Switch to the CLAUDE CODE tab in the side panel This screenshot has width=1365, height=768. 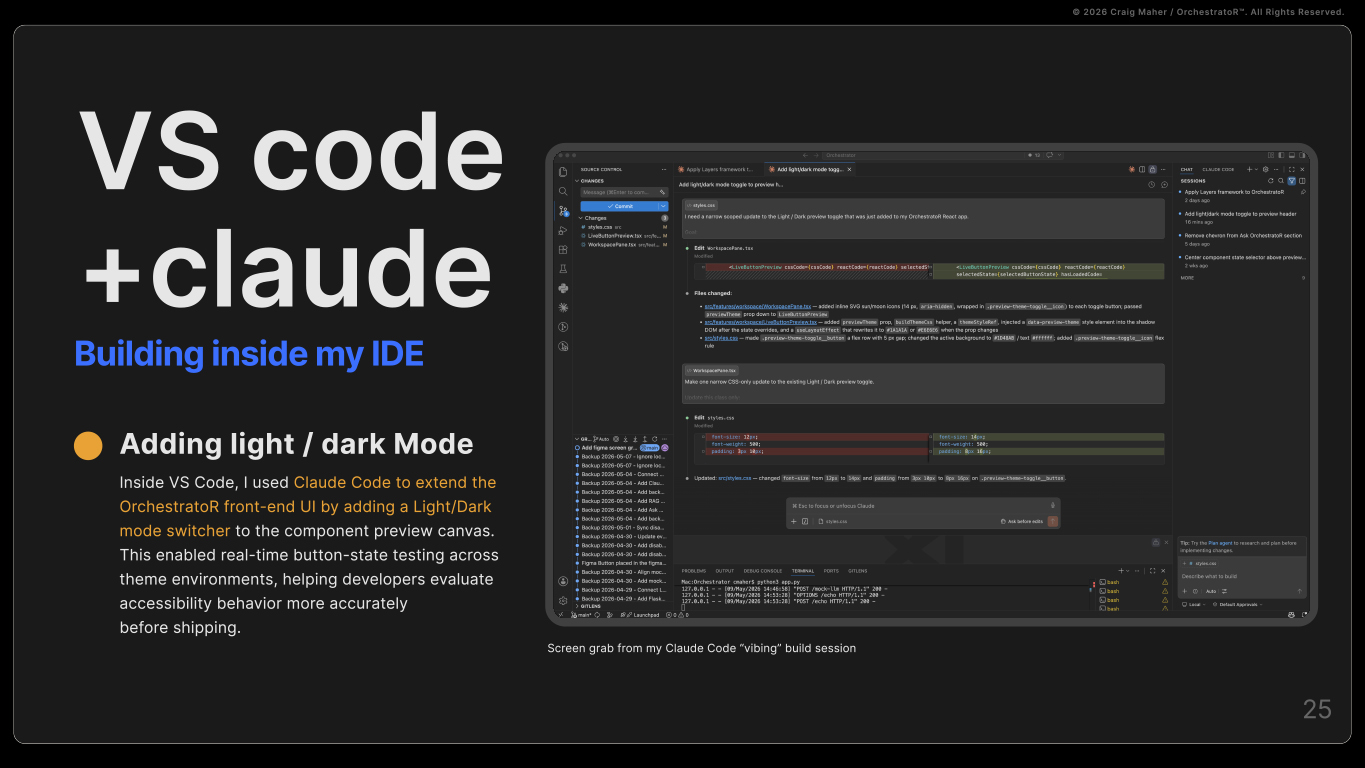pyautogui.click(x=1218, y=169)
